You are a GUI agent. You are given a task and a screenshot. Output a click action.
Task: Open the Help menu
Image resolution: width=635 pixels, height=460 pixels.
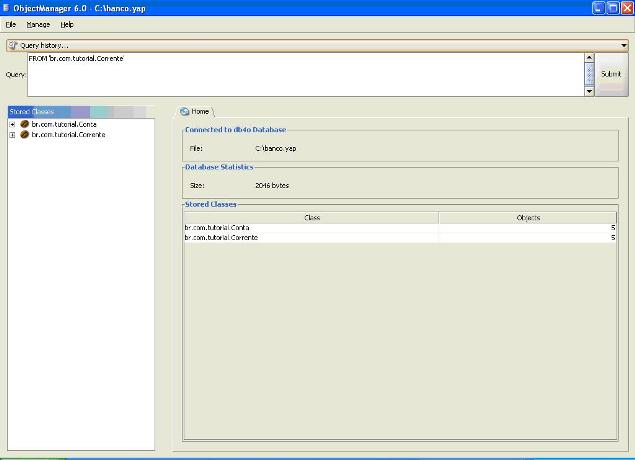point(67,24)
